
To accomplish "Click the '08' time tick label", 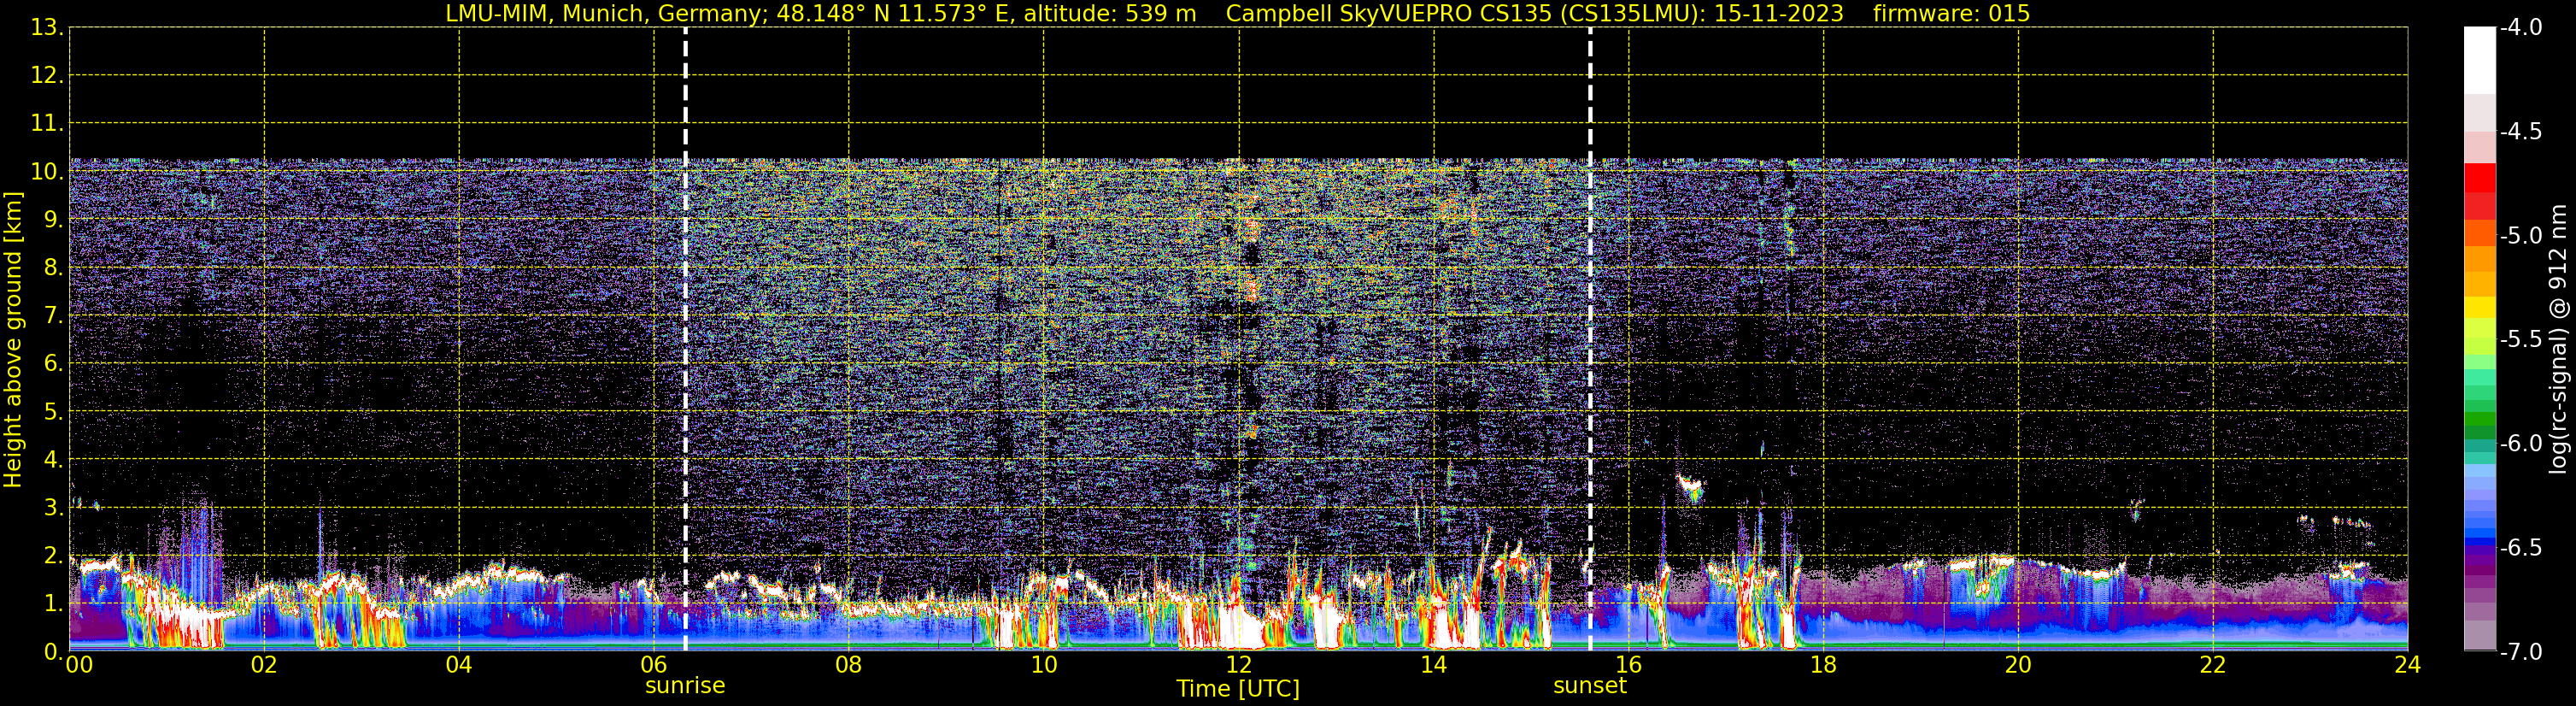I will pos(849,665).
